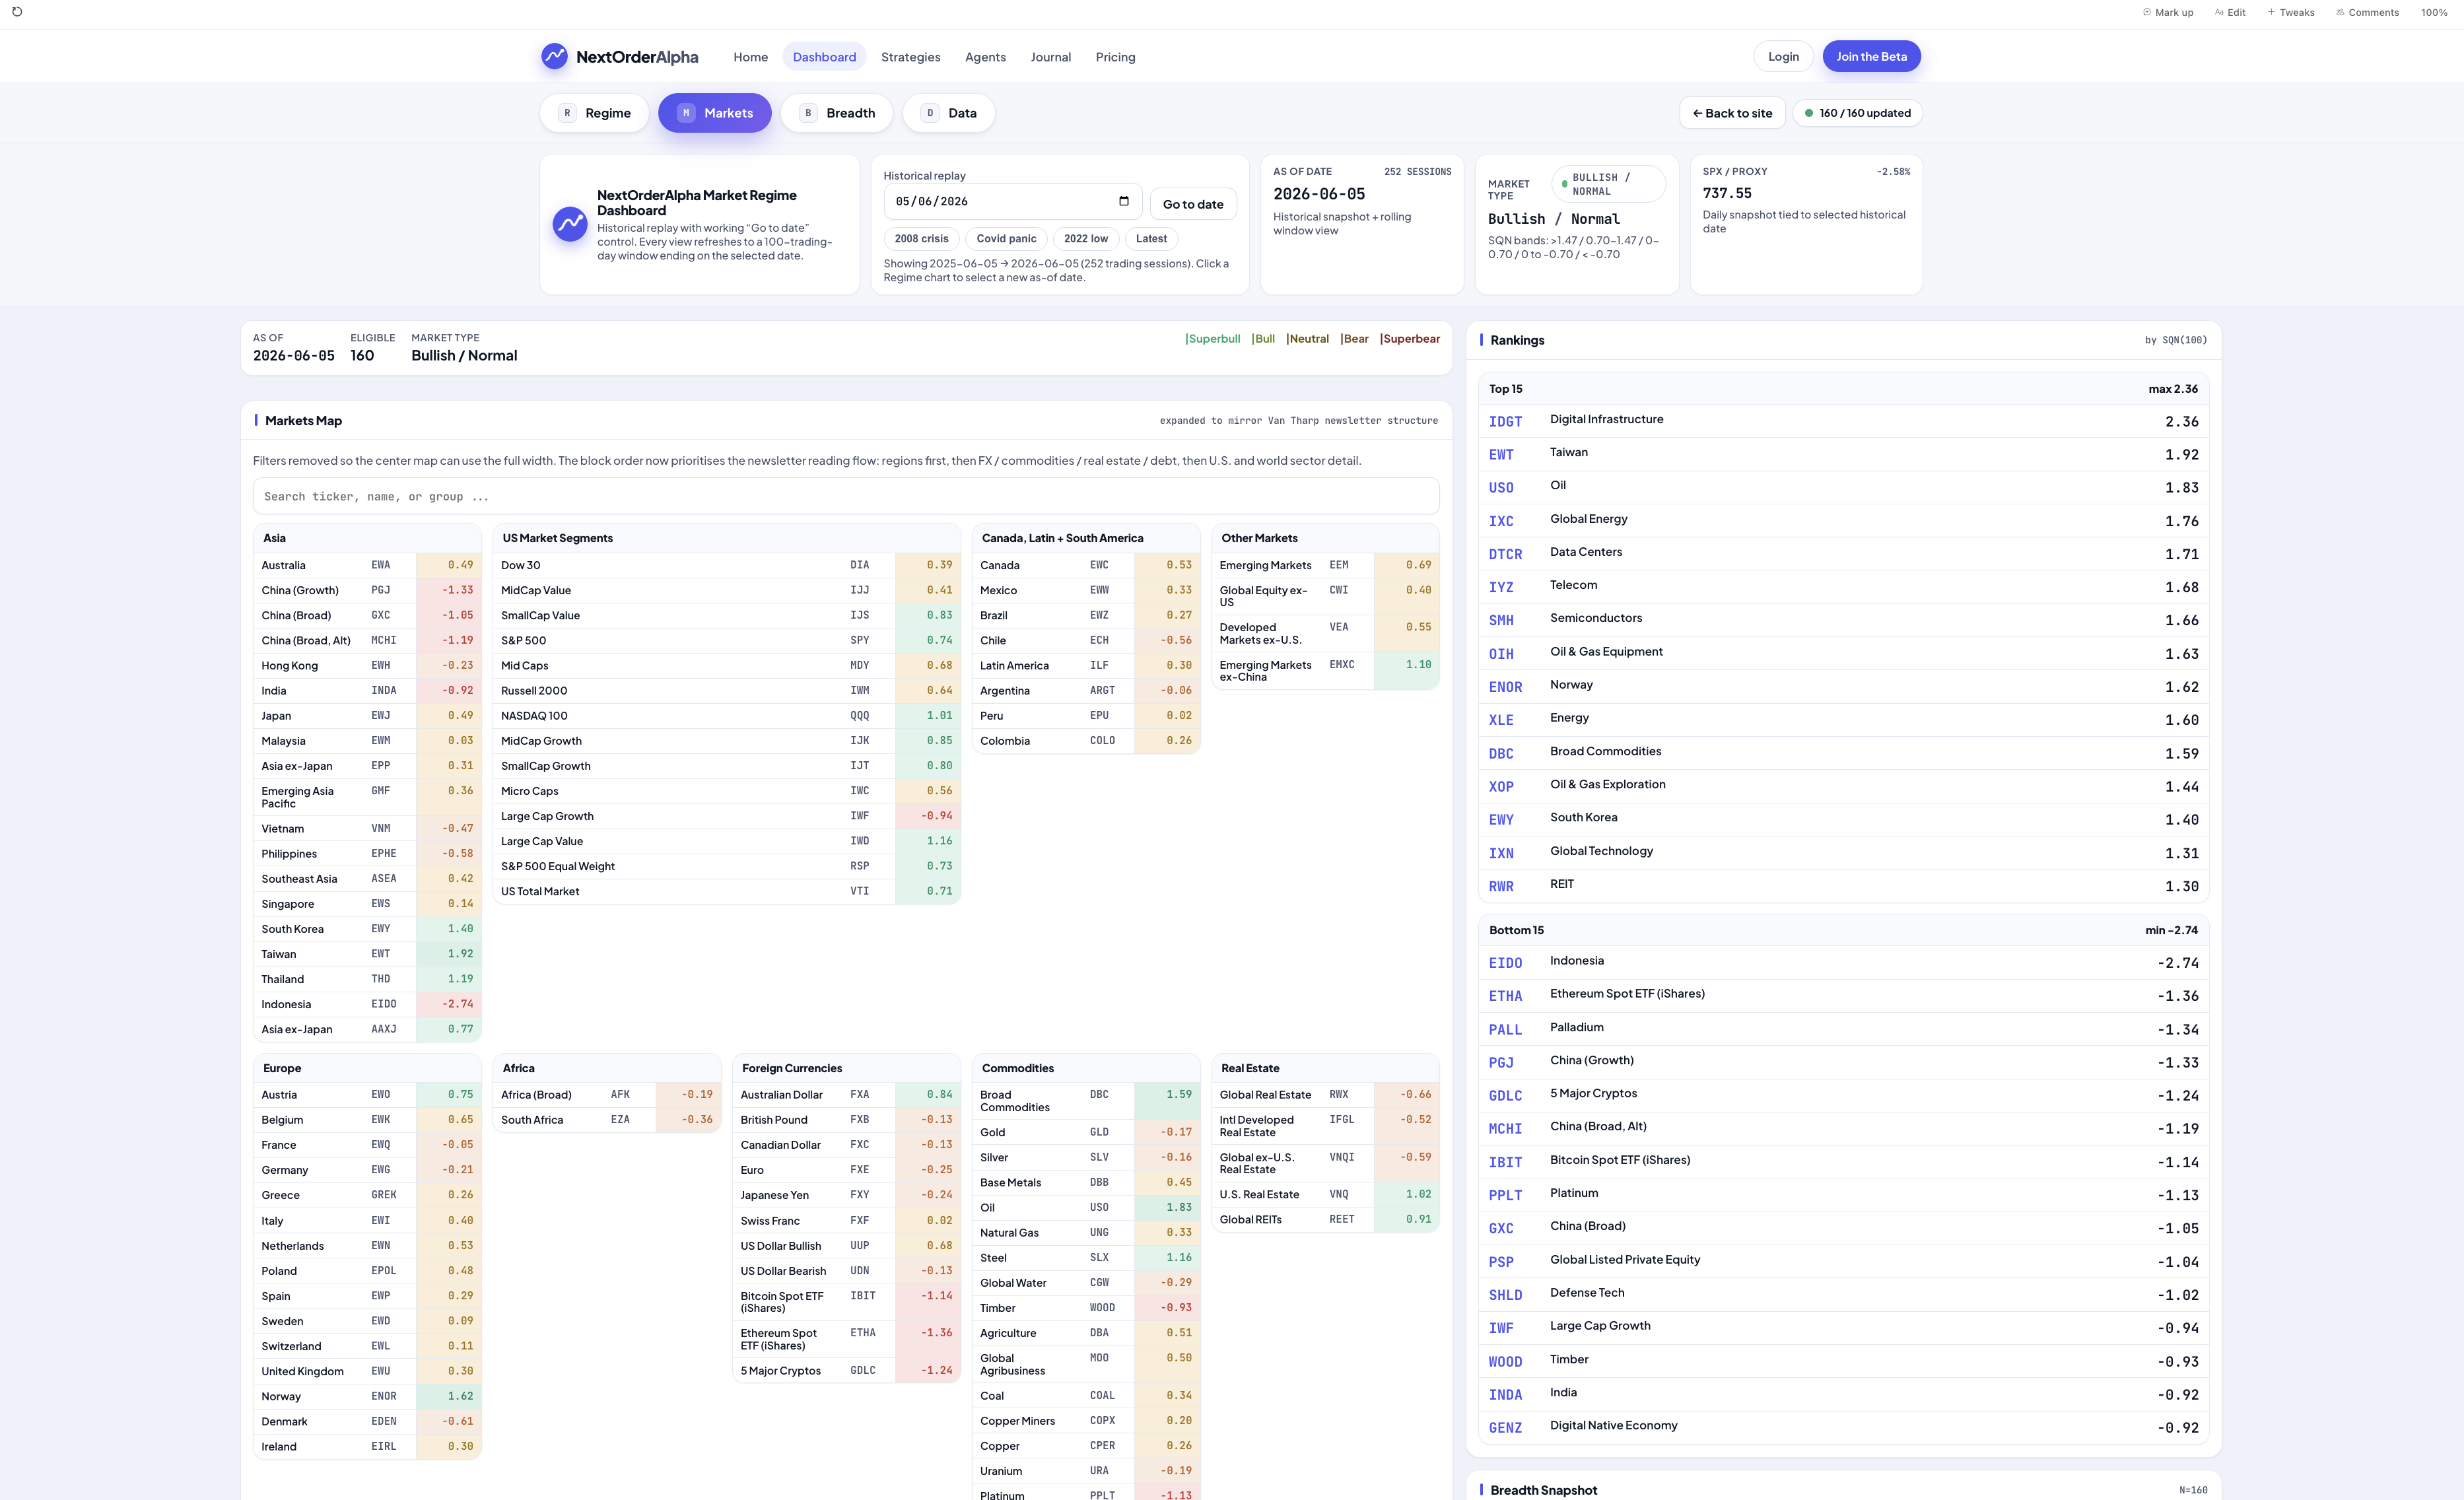
Task: Click the Edit tool in top bar
Action: pyautogui.click(x=2230, y=13)
